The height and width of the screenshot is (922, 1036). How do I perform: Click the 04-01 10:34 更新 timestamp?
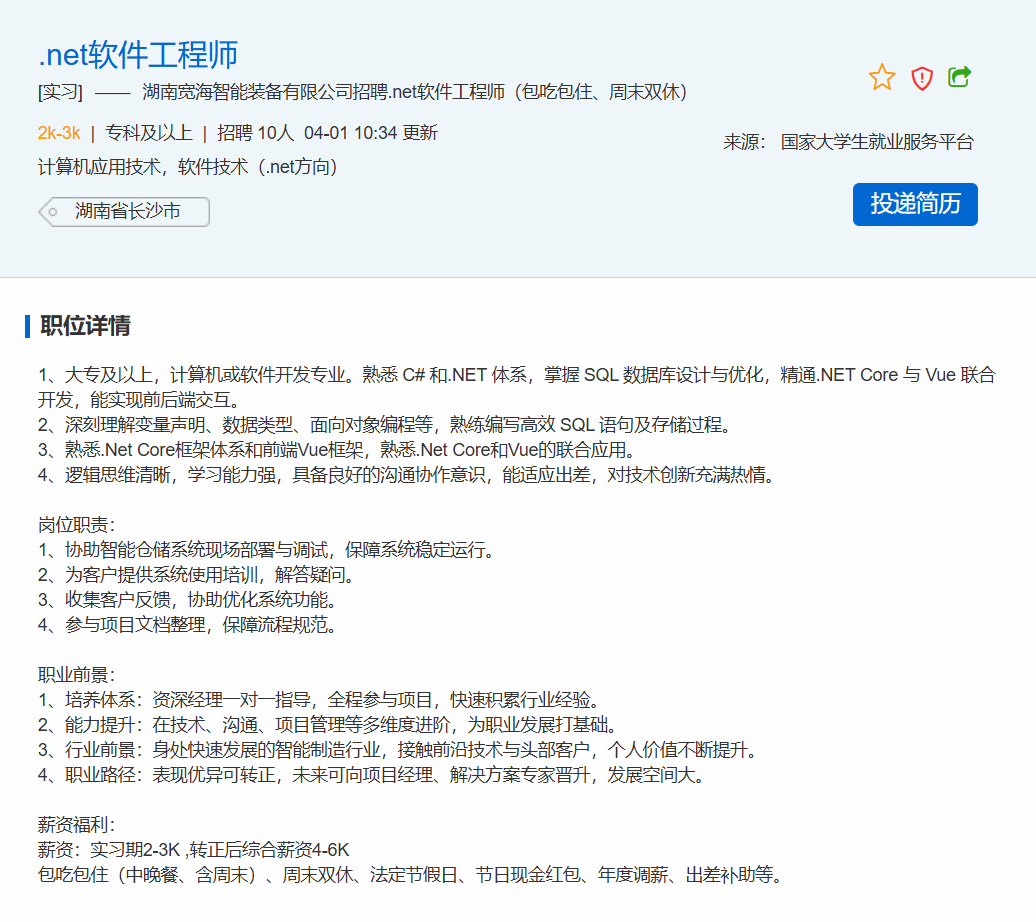[x=370, y=133]
